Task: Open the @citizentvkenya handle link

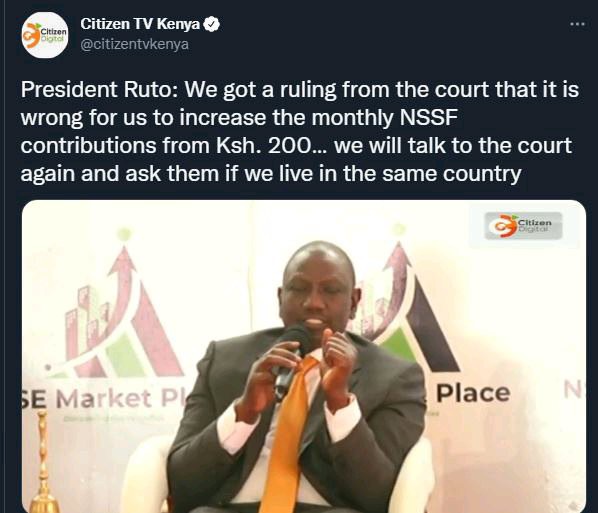Action: coord(134,44)
